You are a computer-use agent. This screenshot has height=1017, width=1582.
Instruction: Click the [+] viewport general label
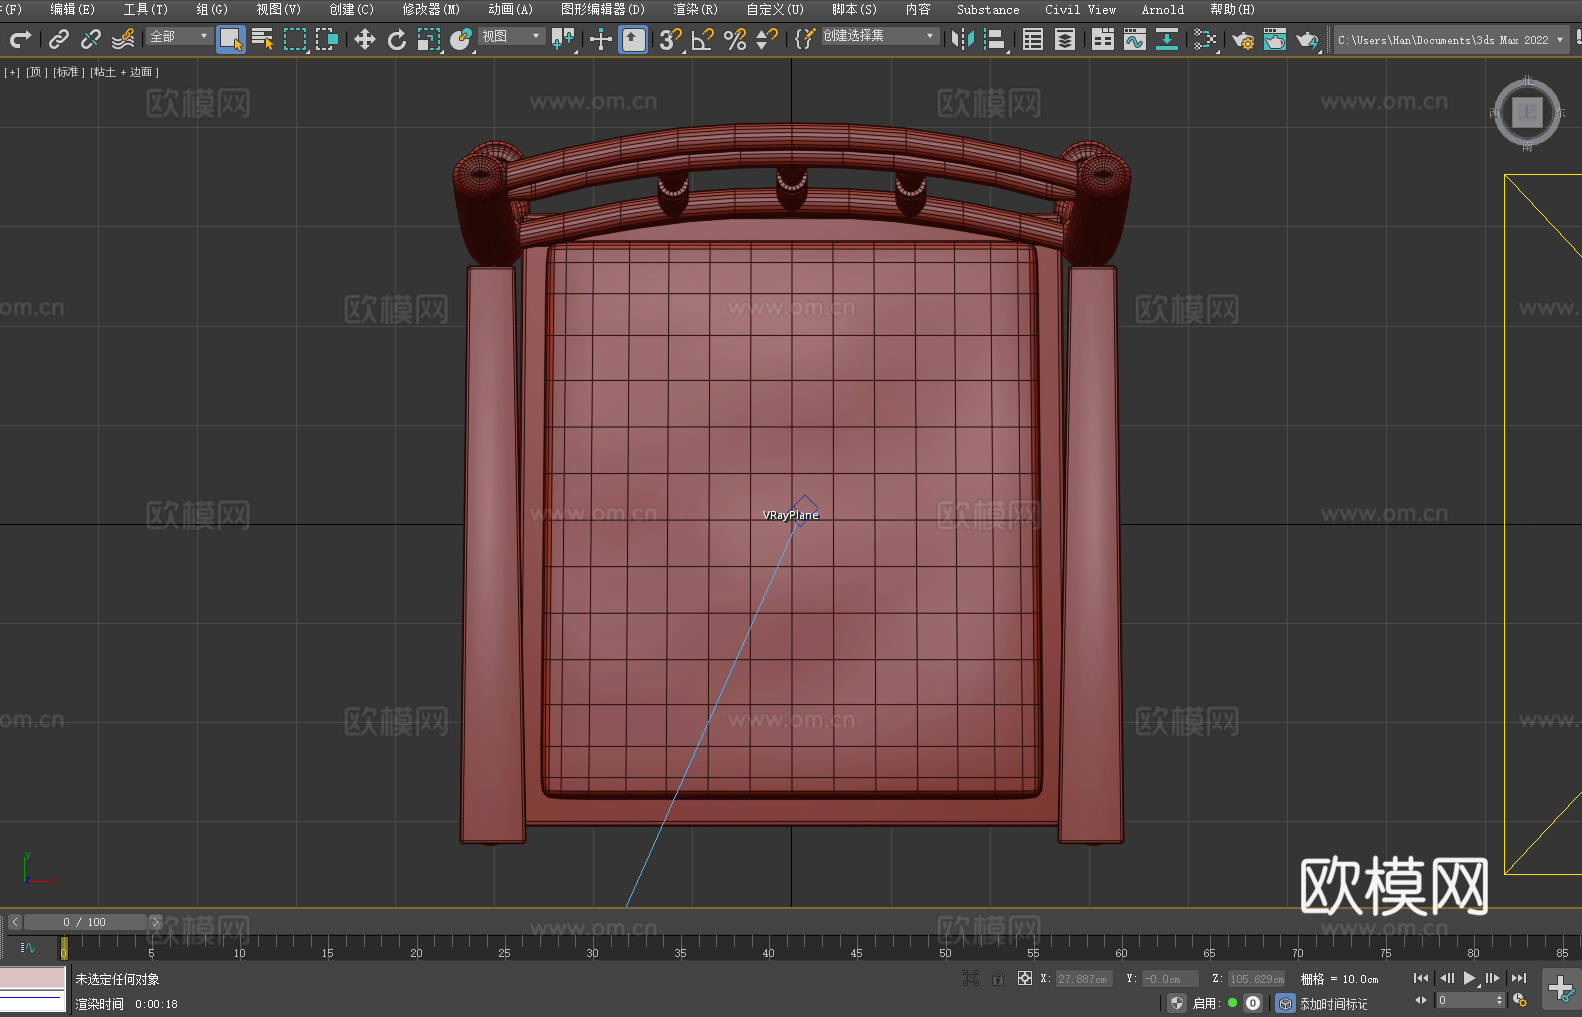[12, 72]
